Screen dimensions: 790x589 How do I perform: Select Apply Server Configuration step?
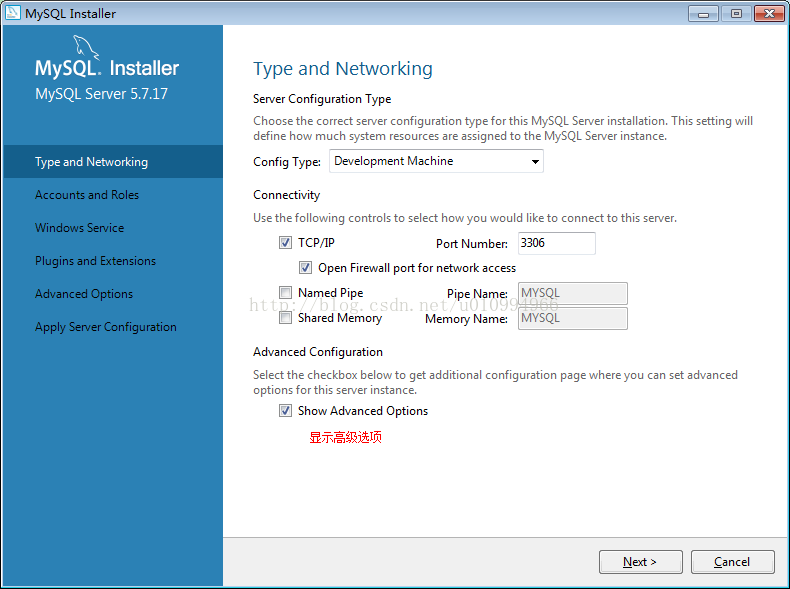point(106,327)
